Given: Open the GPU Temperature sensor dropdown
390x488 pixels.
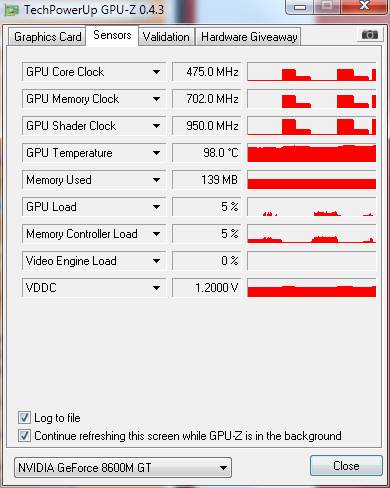Looking at the screenshot, I should pos(156,153).
